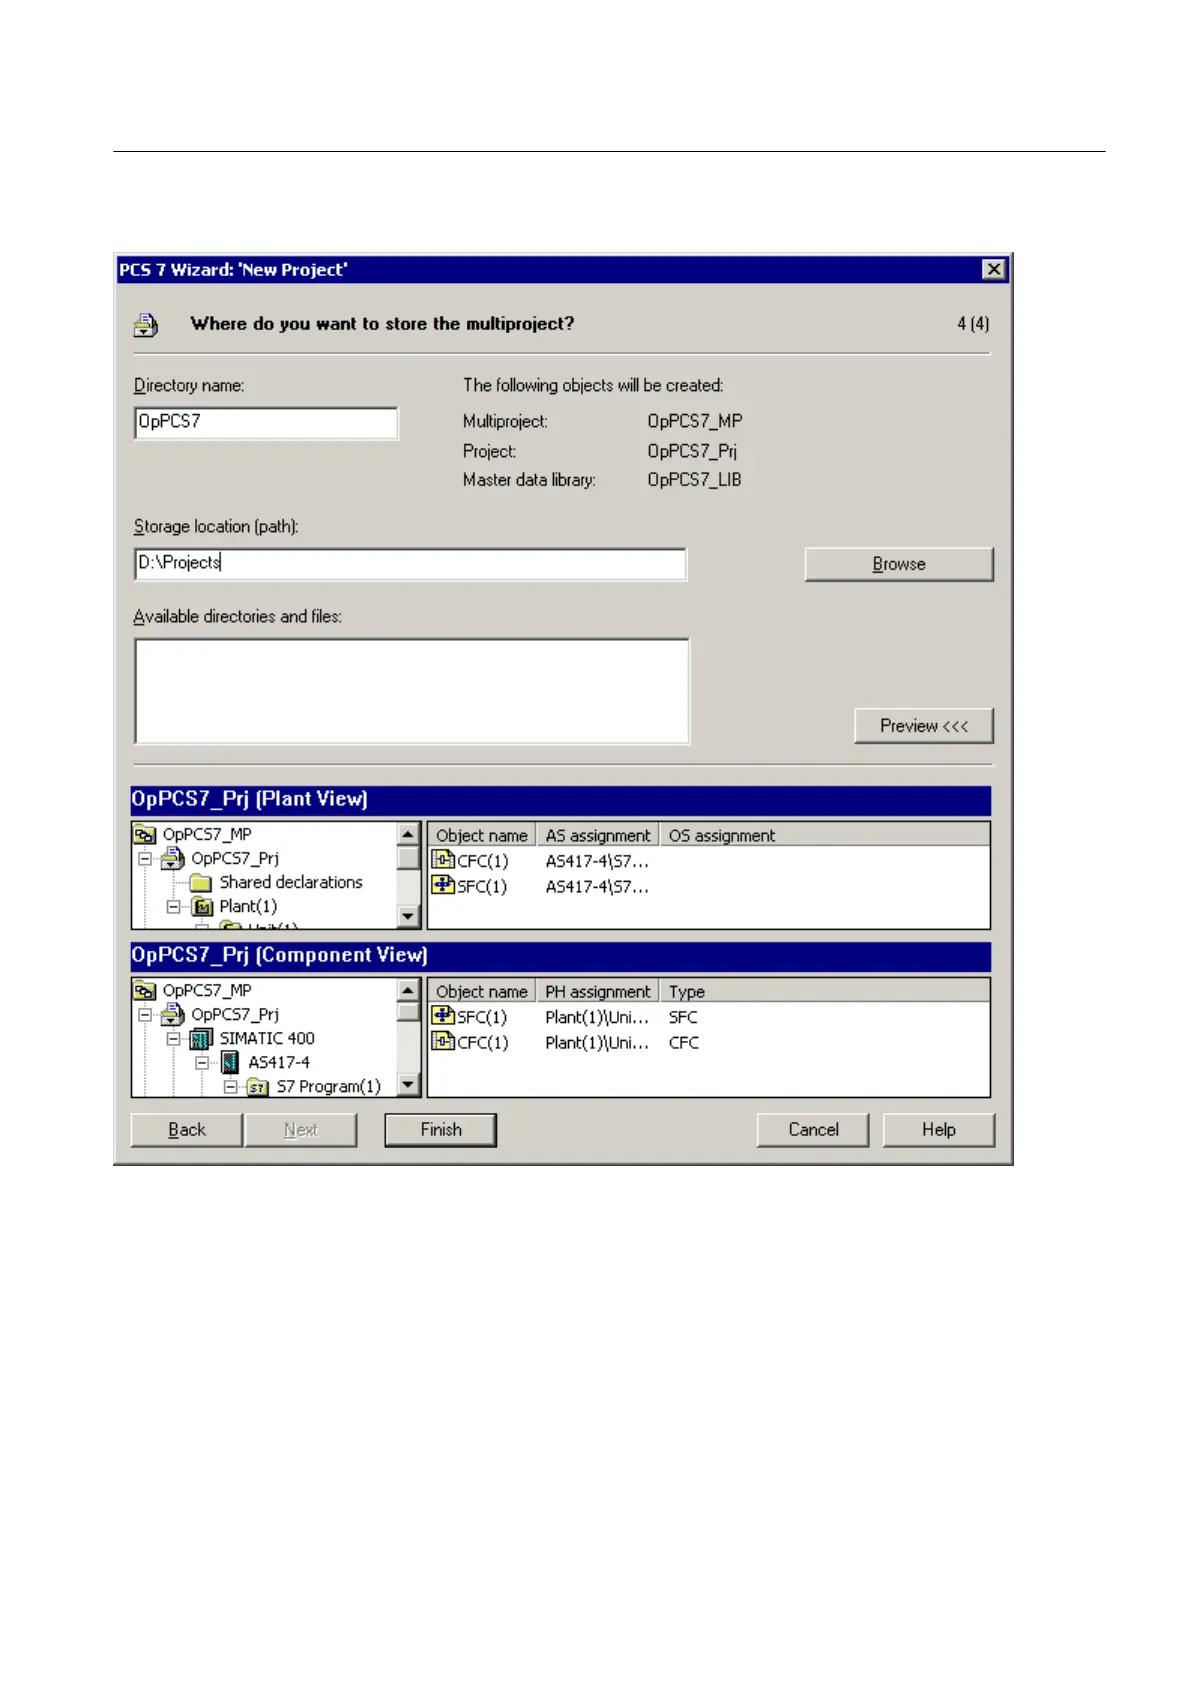Click 'Plant(1)\Uni…' cell in SFC(1) row
Screen dimensions: 1191x1684
click(597, 1017)
